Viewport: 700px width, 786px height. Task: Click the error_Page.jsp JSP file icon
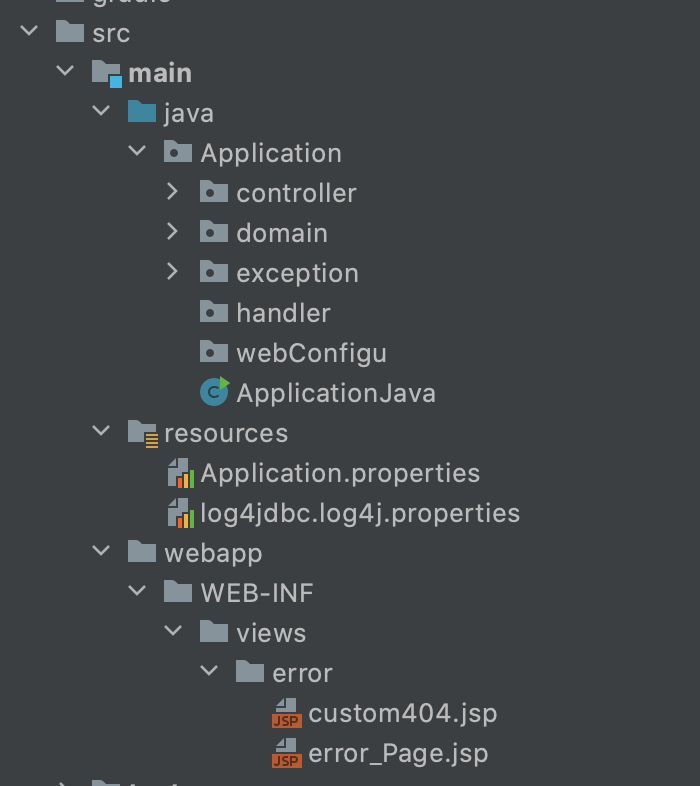point(287,753)
